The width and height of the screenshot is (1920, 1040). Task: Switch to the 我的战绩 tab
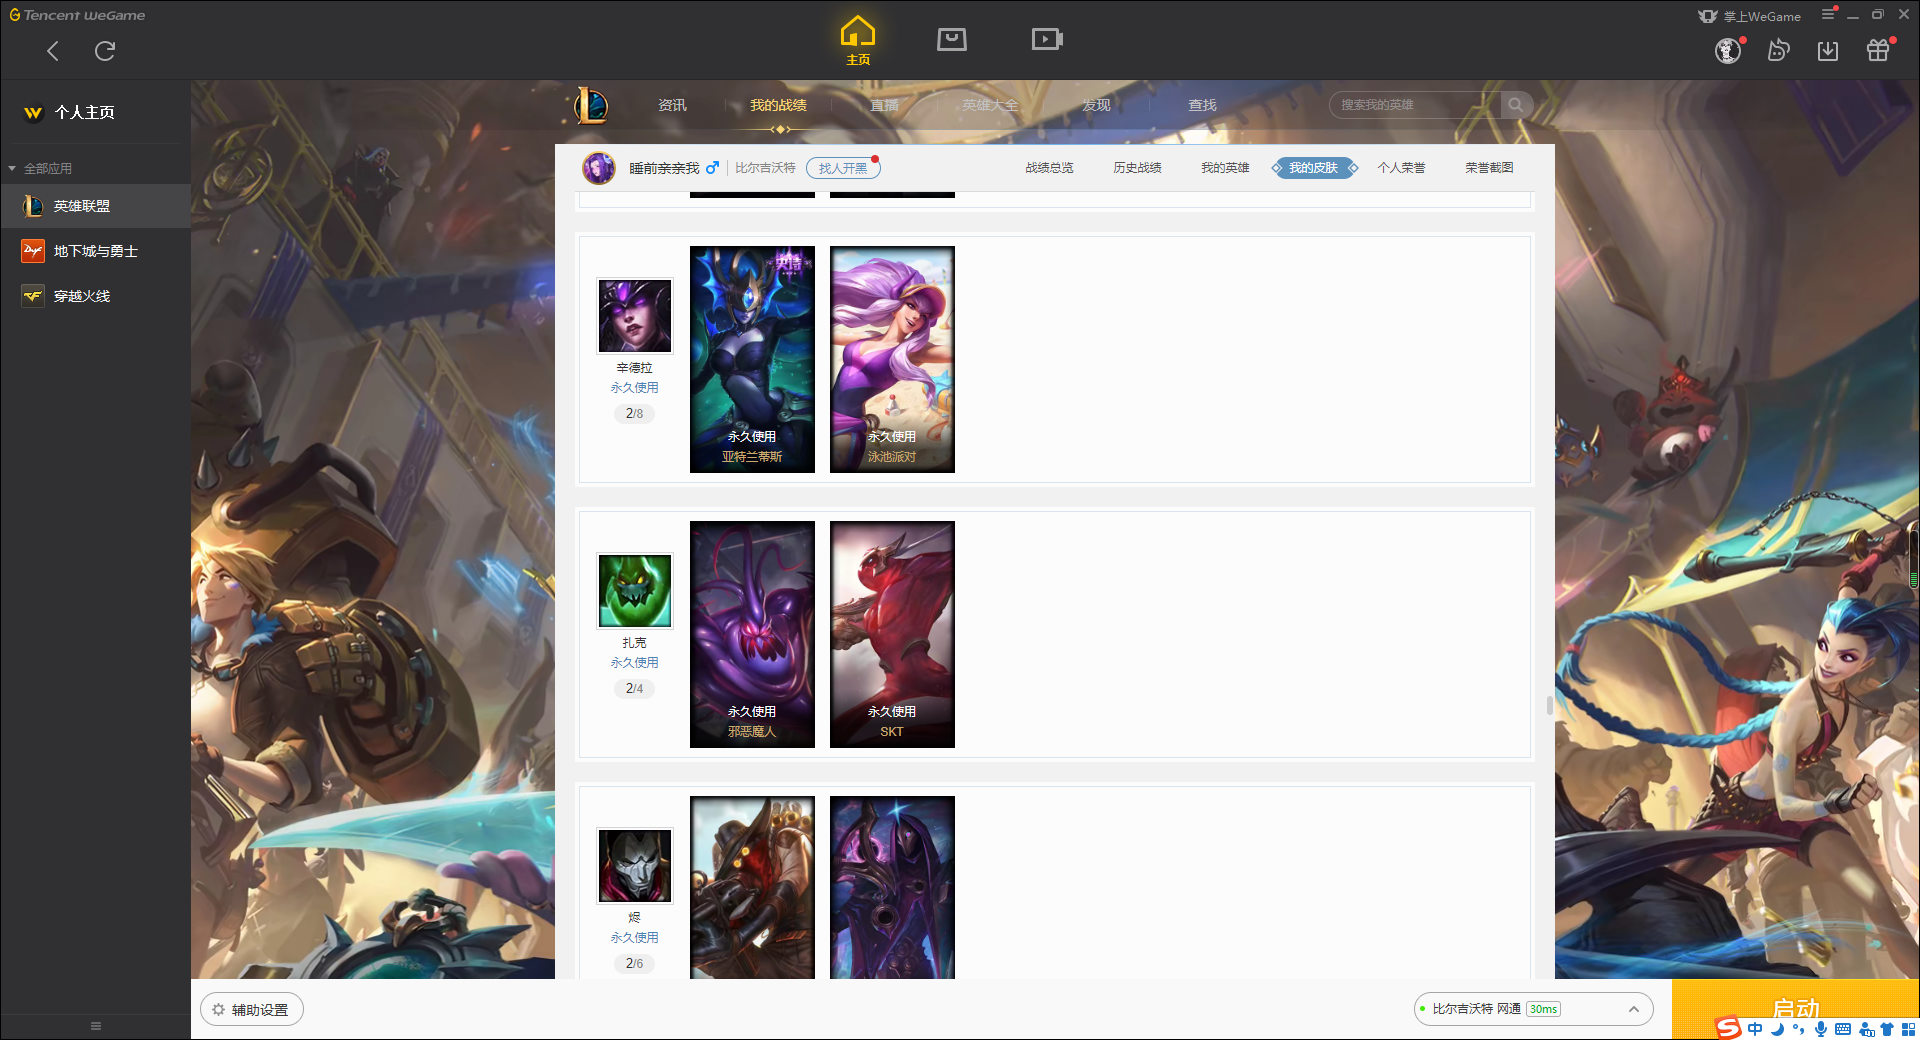point(778,105)
